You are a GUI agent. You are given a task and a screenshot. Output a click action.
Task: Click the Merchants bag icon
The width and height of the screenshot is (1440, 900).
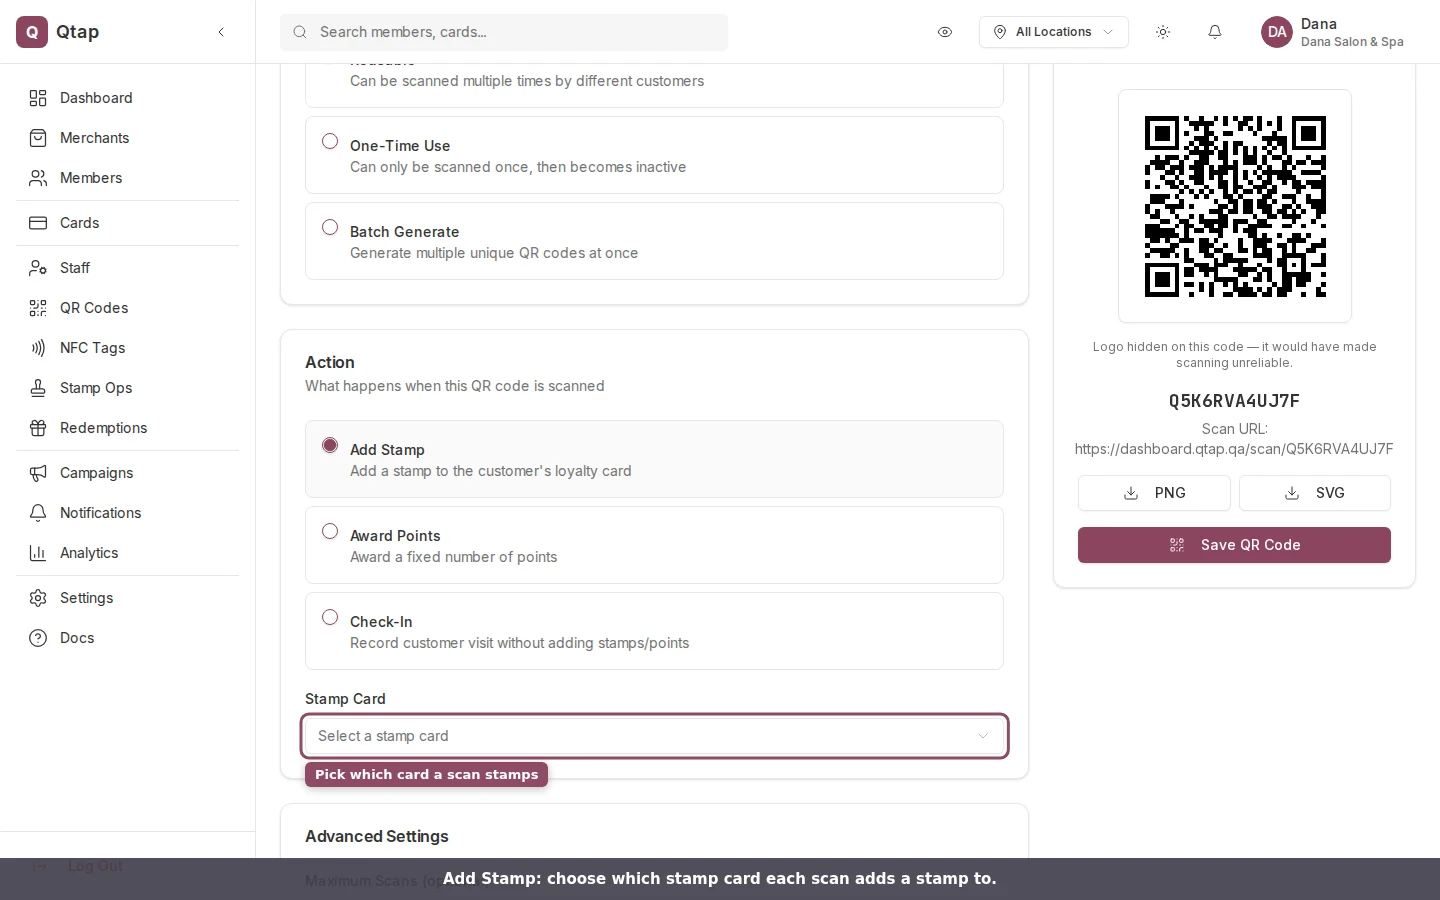pos(38,138)
